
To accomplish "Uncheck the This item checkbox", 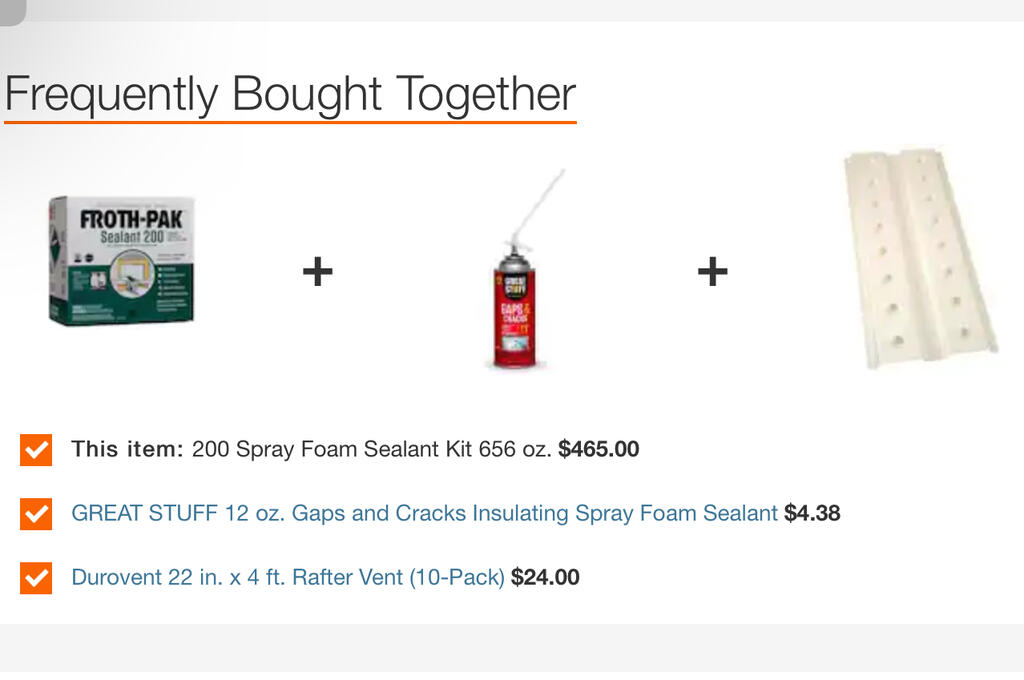I will point(36,449).
